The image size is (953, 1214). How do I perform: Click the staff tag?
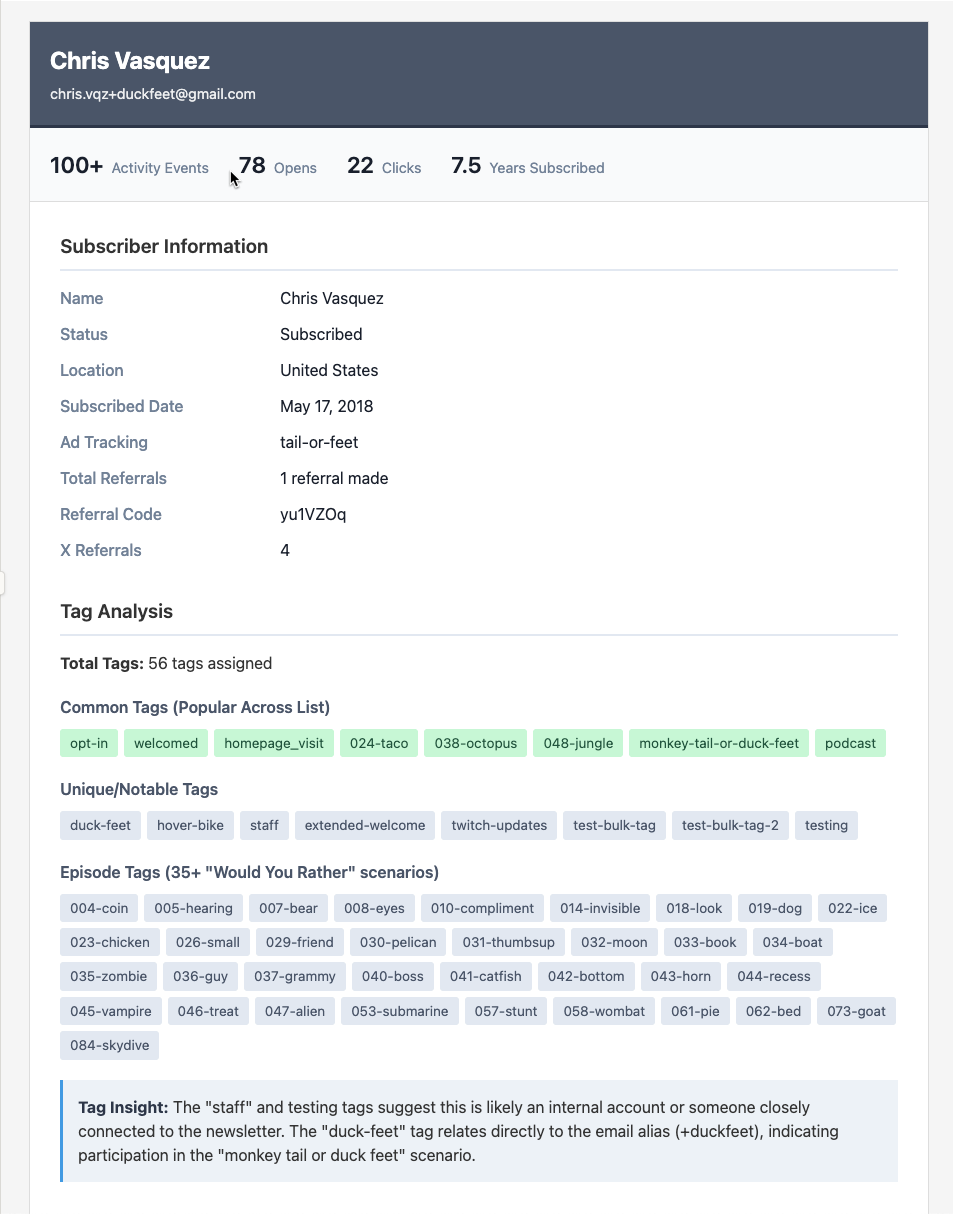pos(264,825)
